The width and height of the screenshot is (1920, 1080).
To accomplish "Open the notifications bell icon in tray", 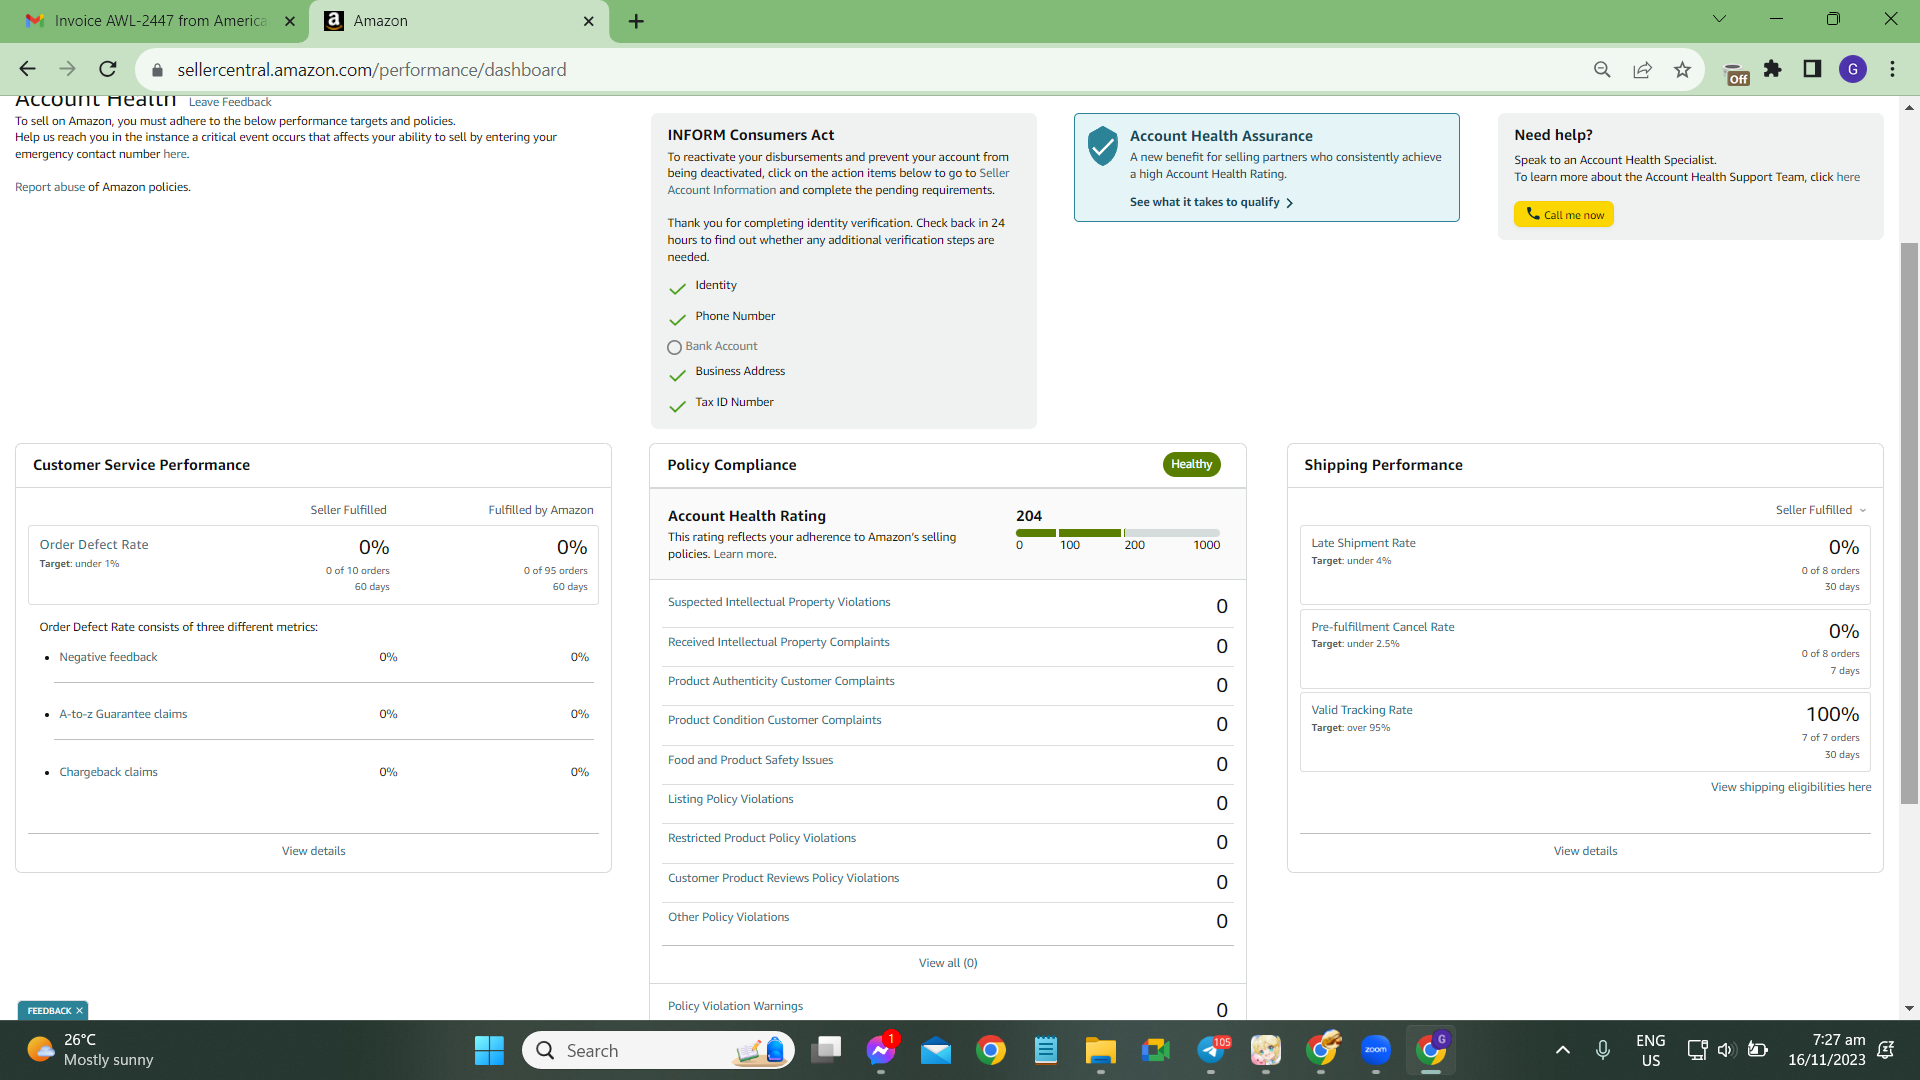I will 1886,1050.
